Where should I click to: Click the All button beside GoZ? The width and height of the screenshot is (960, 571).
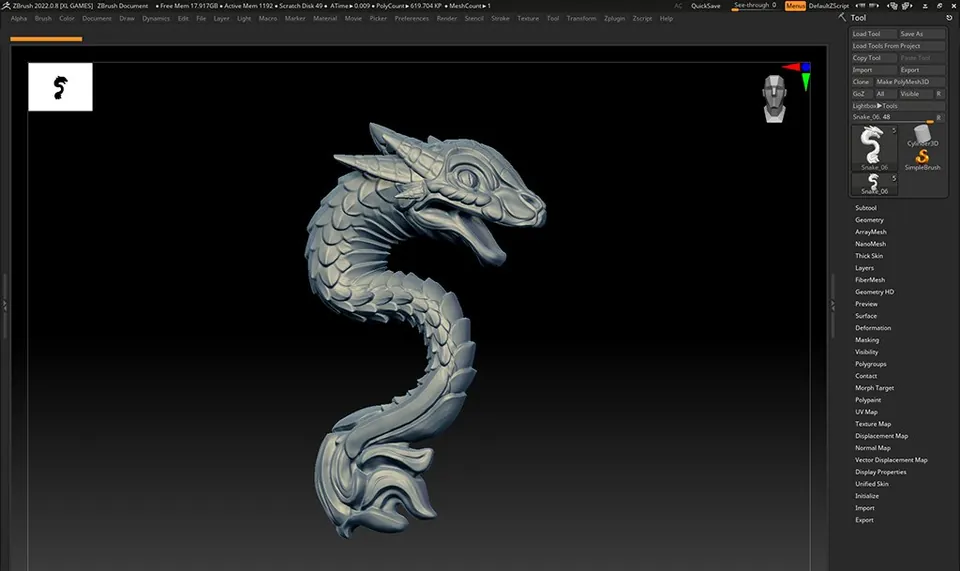tap(885, 94)
